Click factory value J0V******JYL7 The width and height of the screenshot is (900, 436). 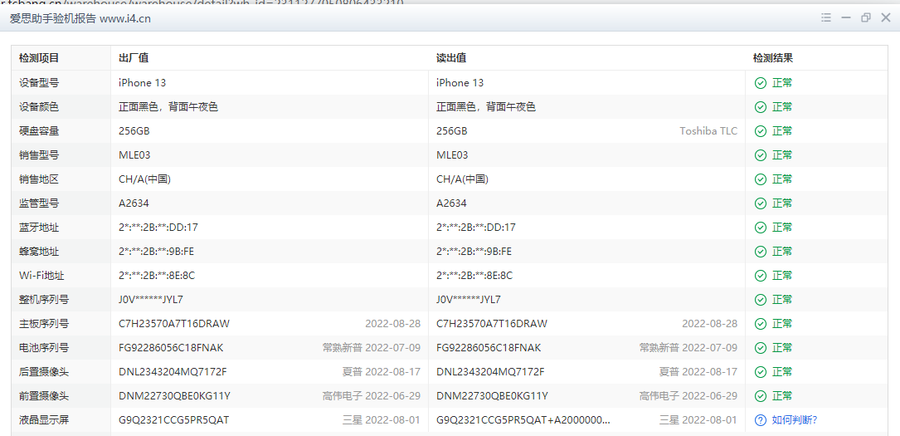pyautogui.click(x=151, y=299)
